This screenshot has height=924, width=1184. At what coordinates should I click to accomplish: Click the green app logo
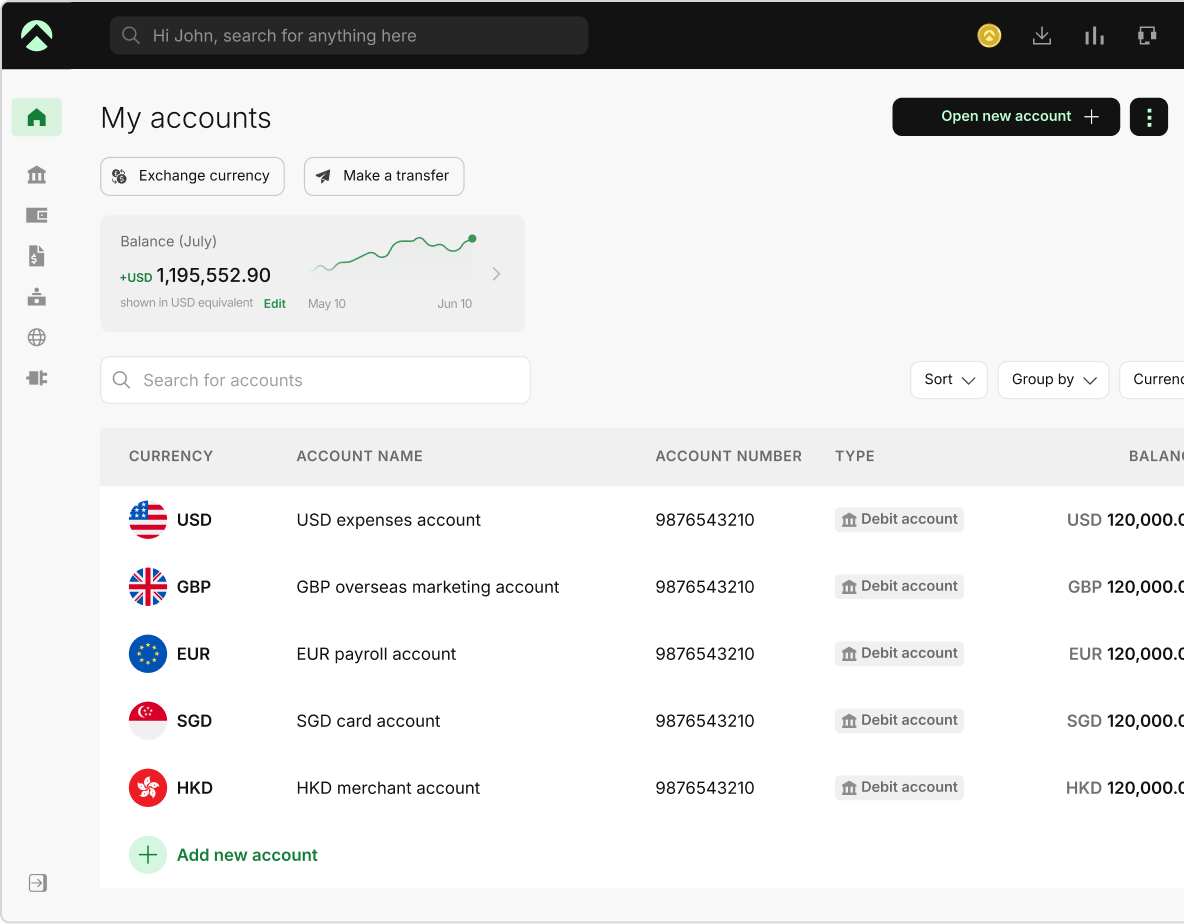pyautogui.click(x=36, y=35)
